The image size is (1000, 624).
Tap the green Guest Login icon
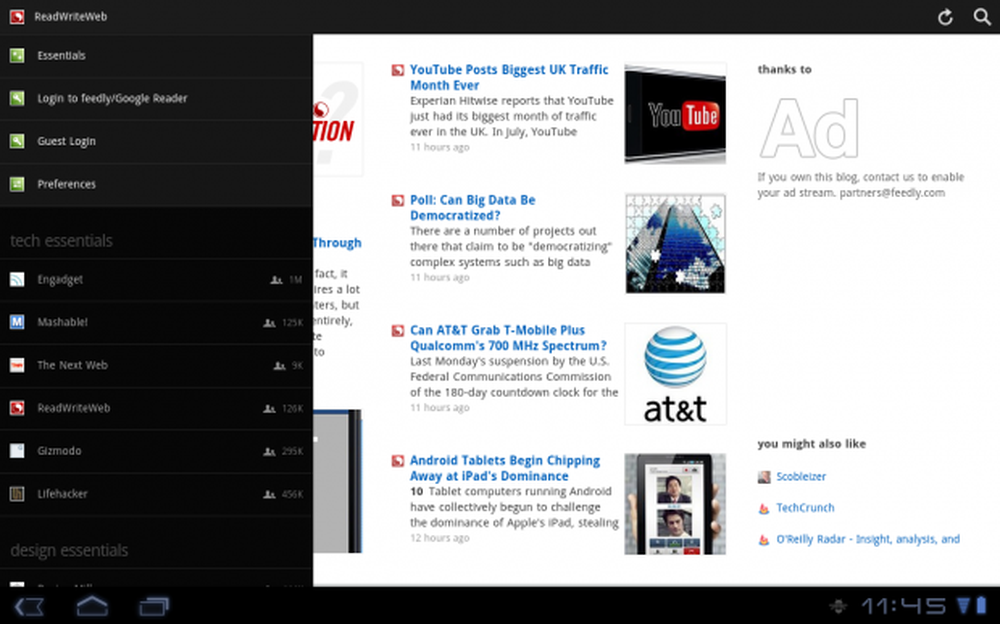coord(17,141)
